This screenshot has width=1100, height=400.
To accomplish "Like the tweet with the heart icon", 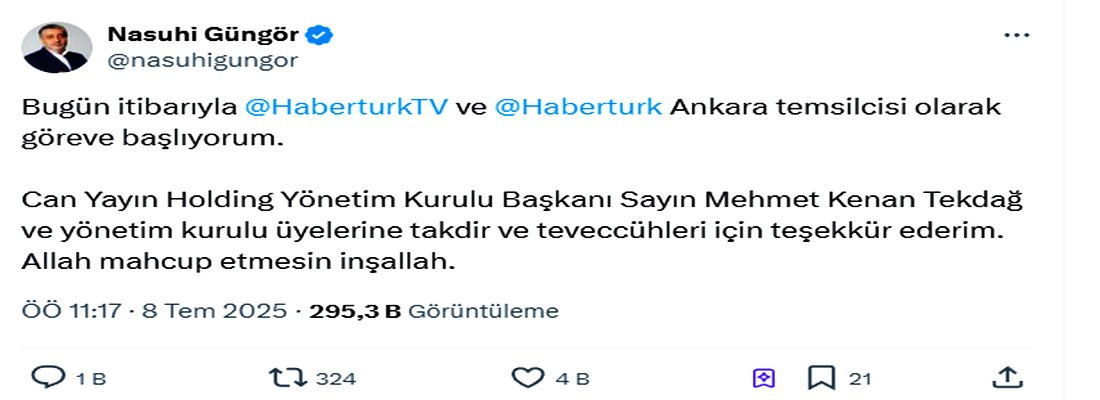I will pos(528,378).
